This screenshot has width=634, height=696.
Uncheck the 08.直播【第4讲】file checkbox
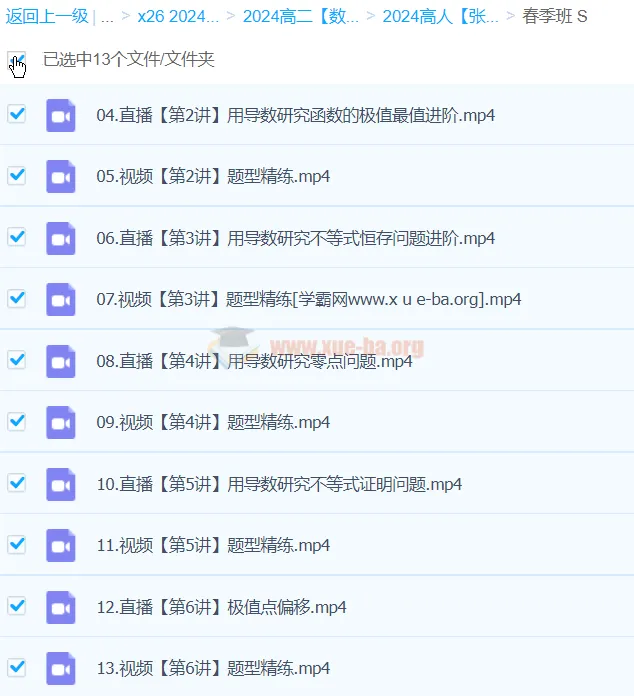pos(16,360)
